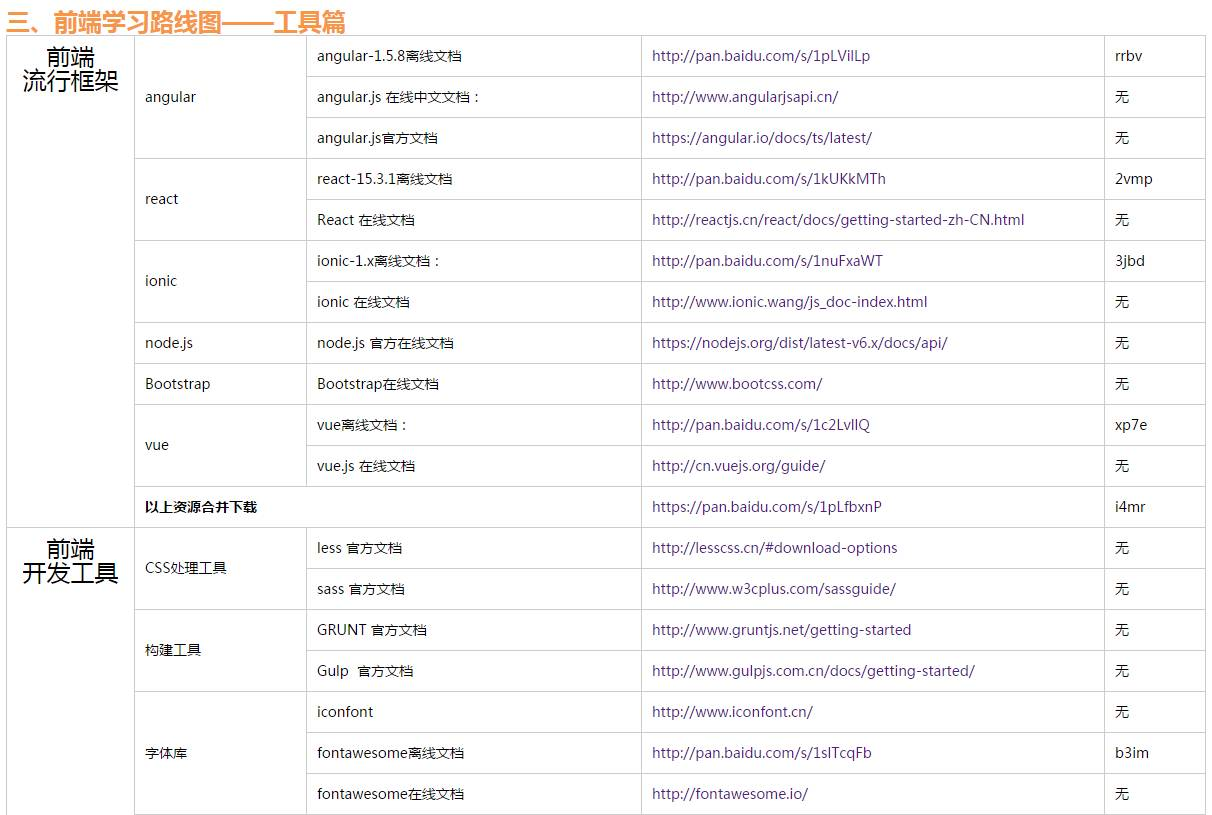
Task: Click the sass 官方文档 label
Action: click(361, 589)
